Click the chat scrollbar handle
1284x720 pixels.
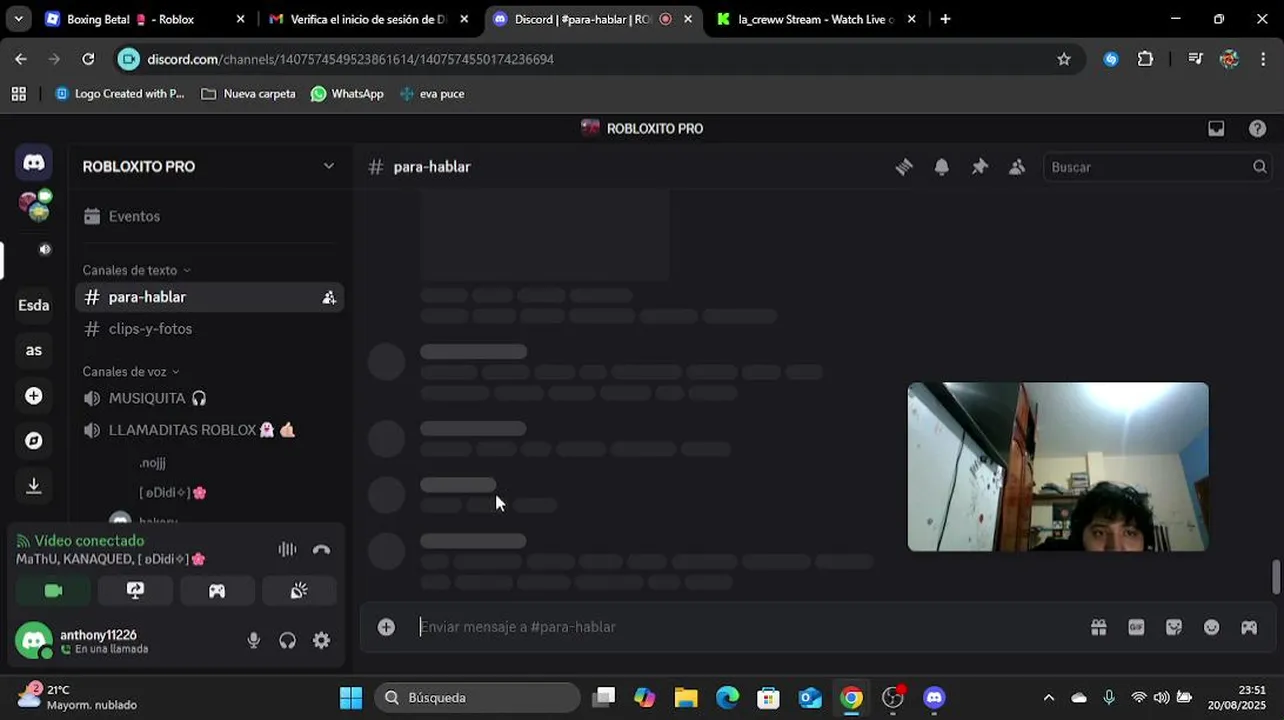pos(1275,577)
